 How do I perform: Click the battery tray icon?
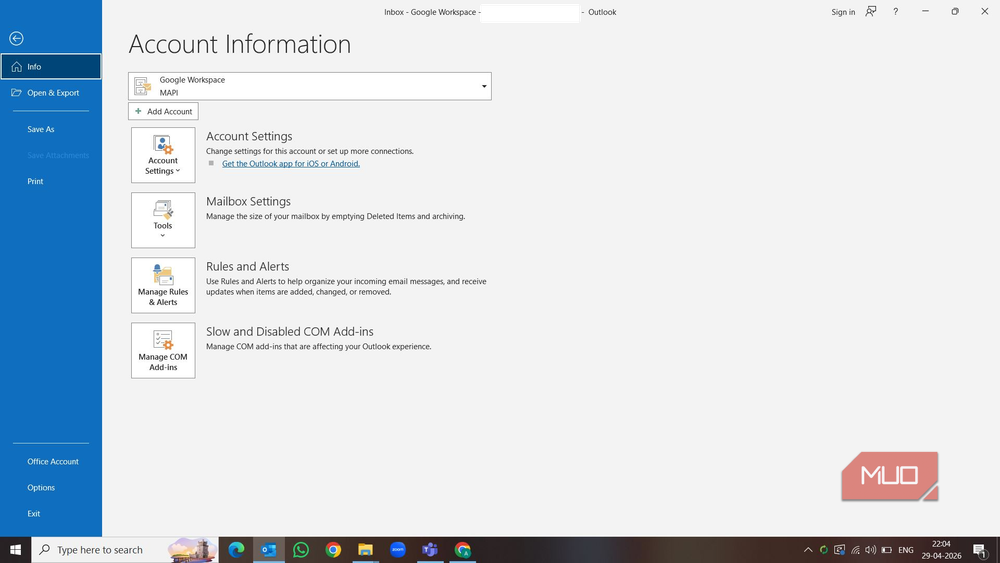(886, 550)
